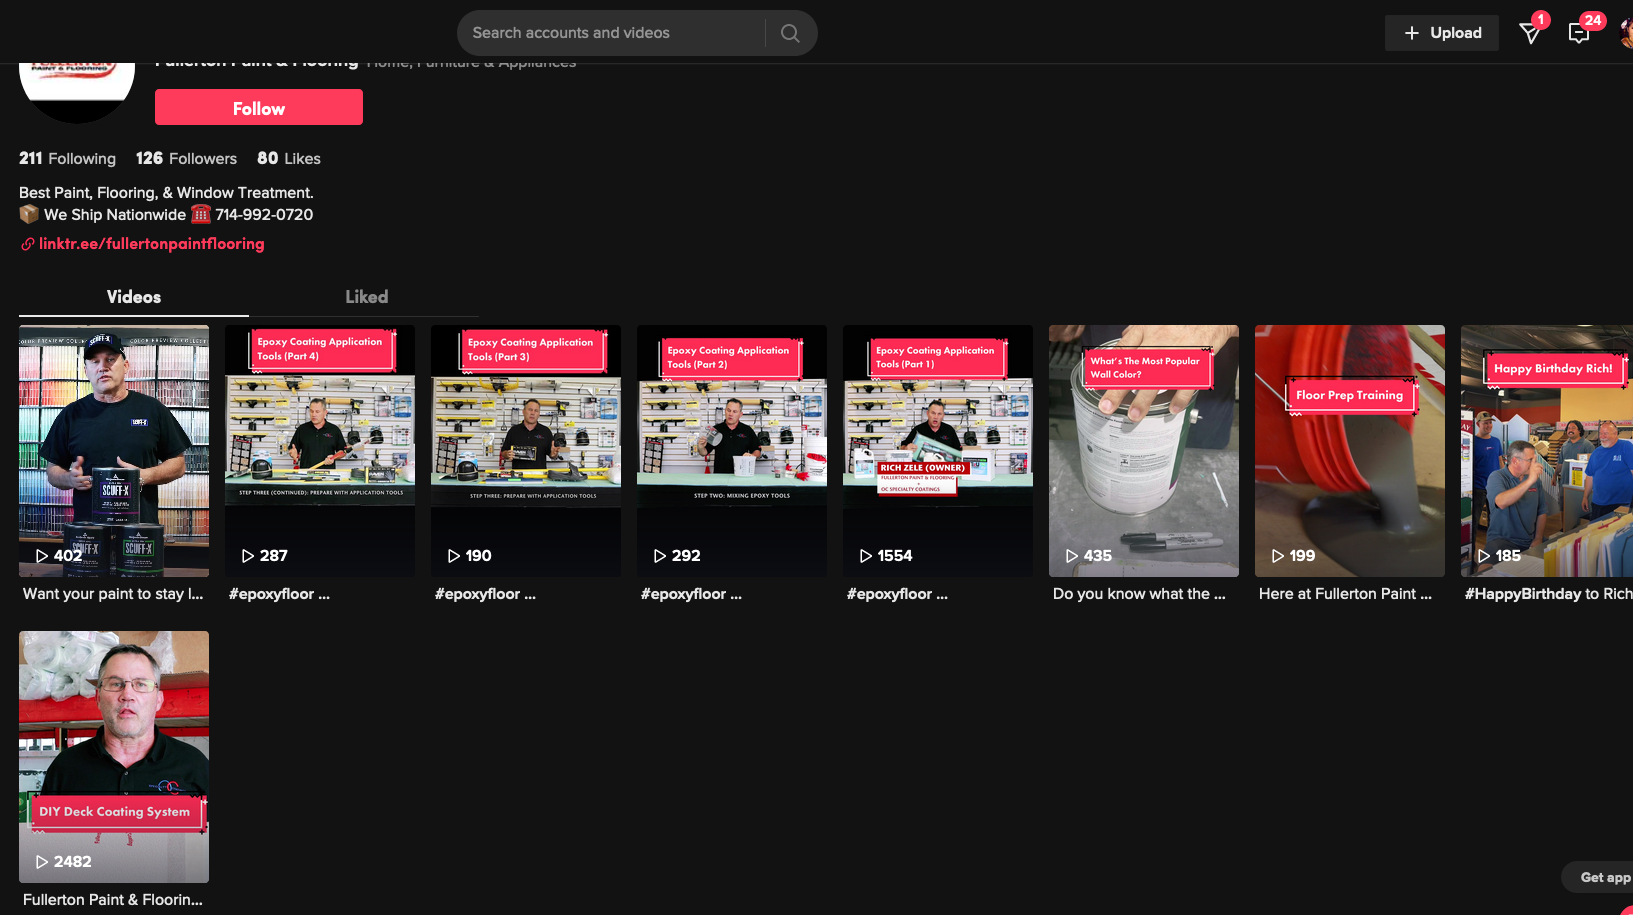Screen dimensions: 1633x915
Task: Open the Scuff-X paint video thumbnail
Action: coord(114,451)
